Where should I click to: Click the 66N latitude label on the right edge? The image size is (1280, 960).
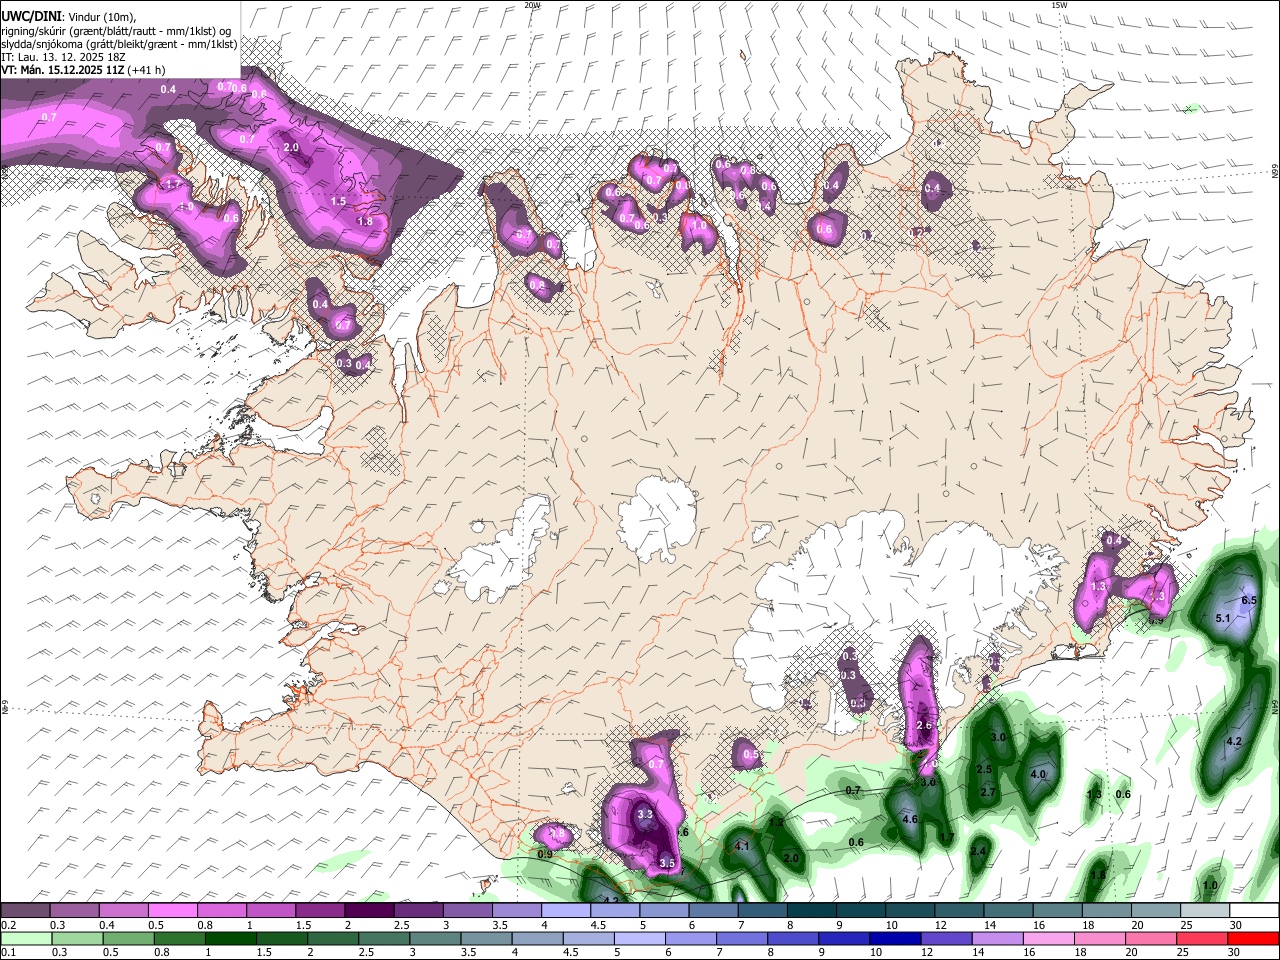[x=1275, y=171]
